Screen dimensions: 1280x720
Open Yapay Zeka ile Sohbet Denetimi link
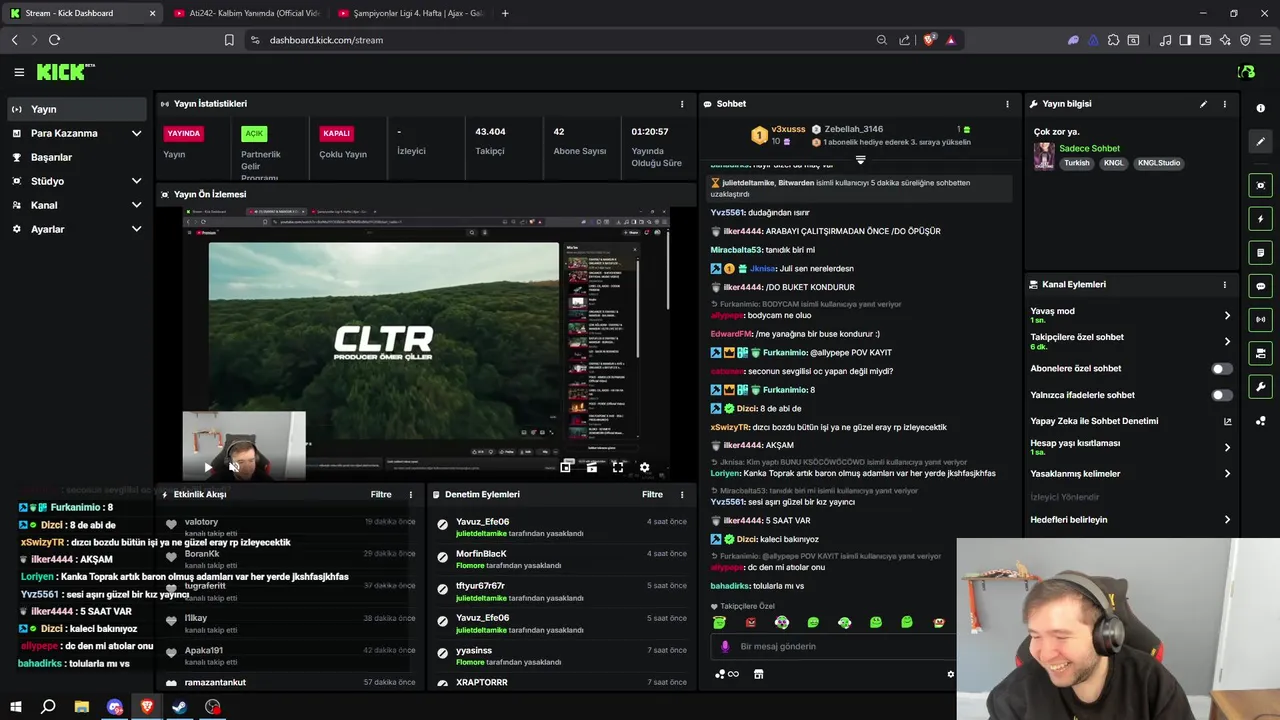(x=1131, y=421)
